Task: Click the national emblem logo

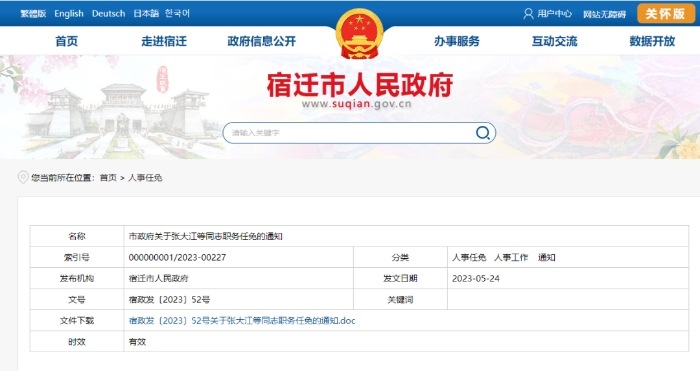Action: coord(359,34)
